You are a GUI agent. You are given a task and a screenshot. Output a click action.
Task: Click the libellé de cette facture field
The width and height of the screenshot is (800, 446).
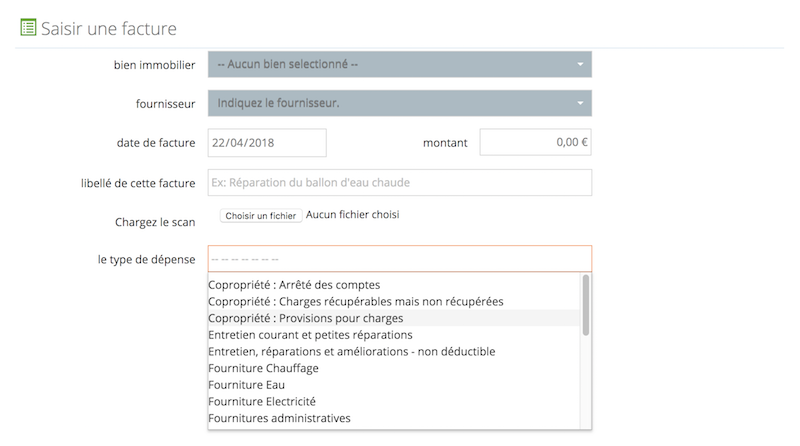click(399, 183)
